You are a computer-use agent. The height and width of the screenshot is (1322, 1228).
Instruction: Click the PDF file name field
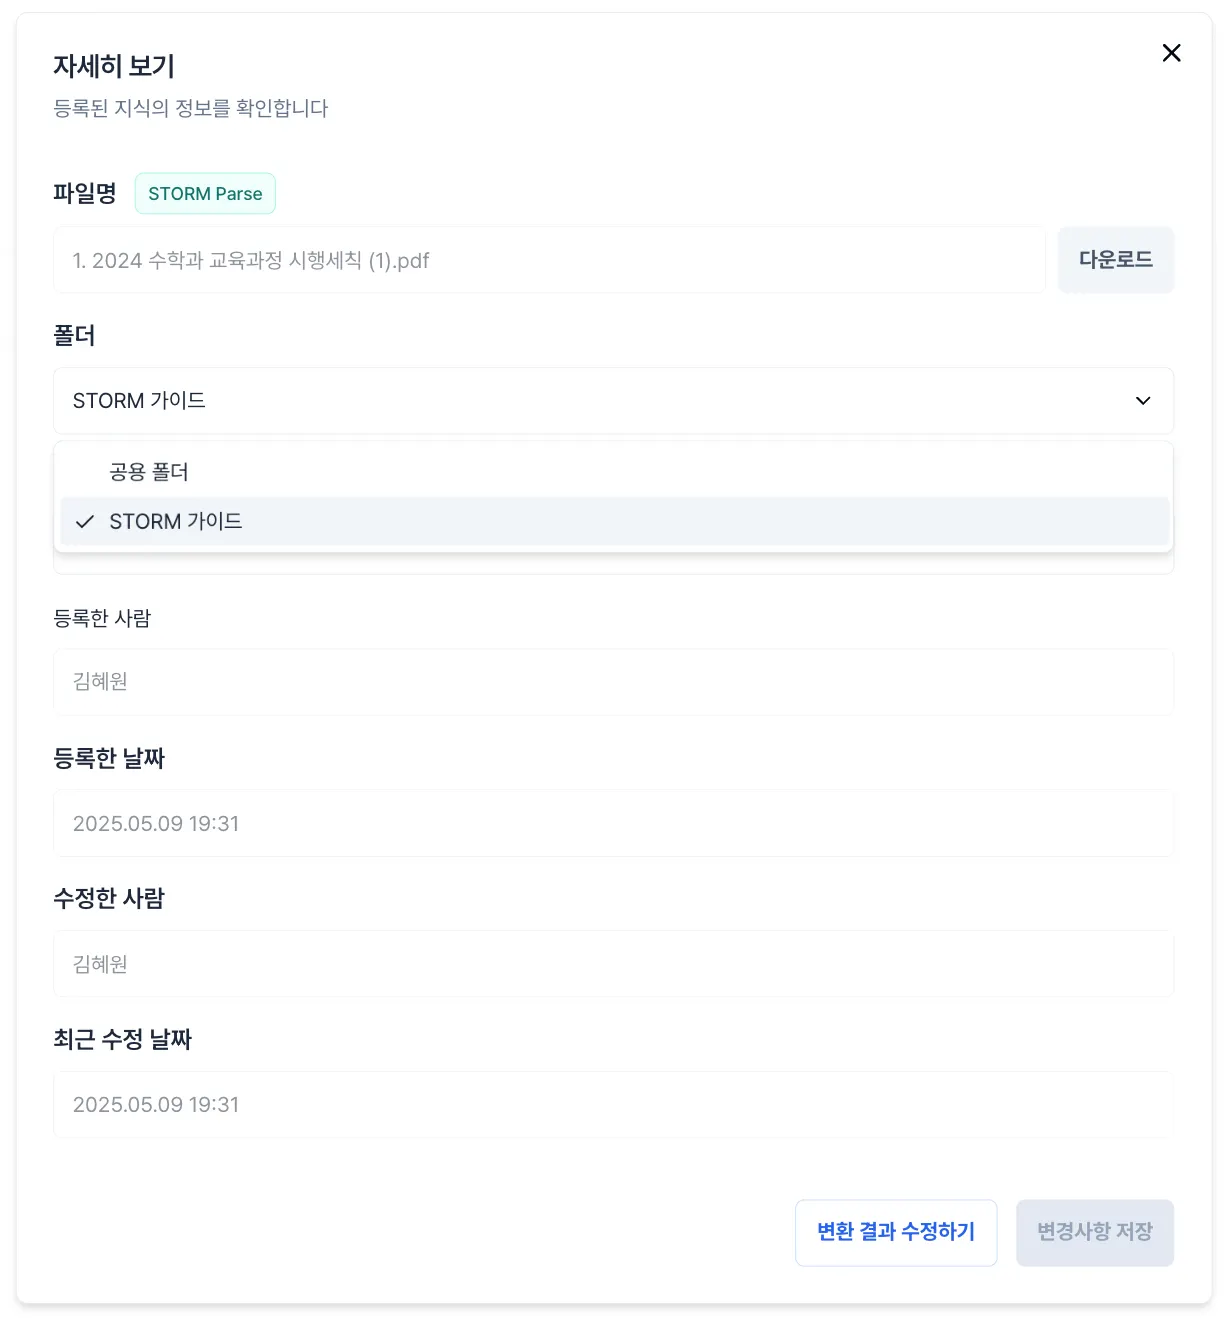(549, 261)
